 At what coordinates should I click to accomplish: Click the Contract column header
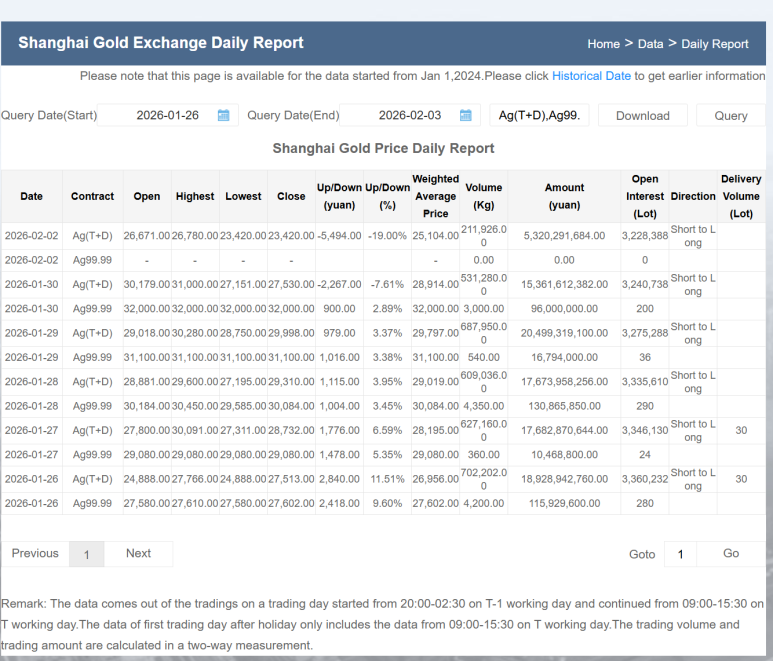click(92, 196)
